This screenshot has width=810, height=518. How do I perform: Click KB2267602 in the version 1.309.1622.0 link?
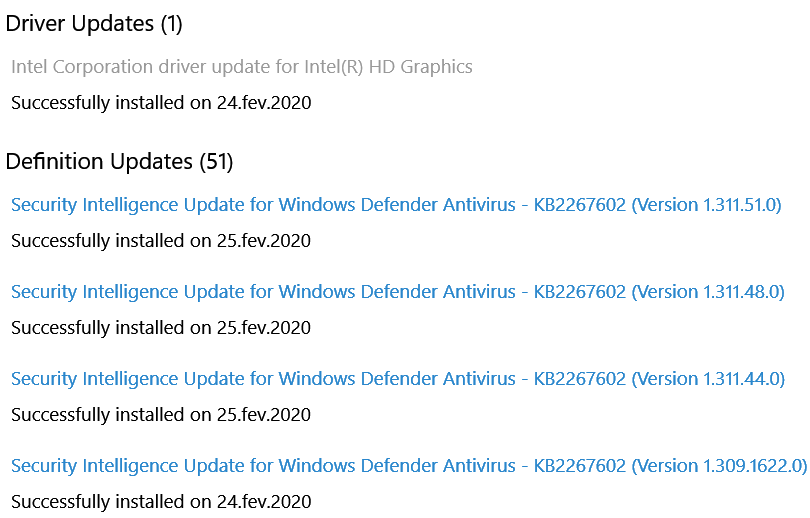click(x=580, y=466)
